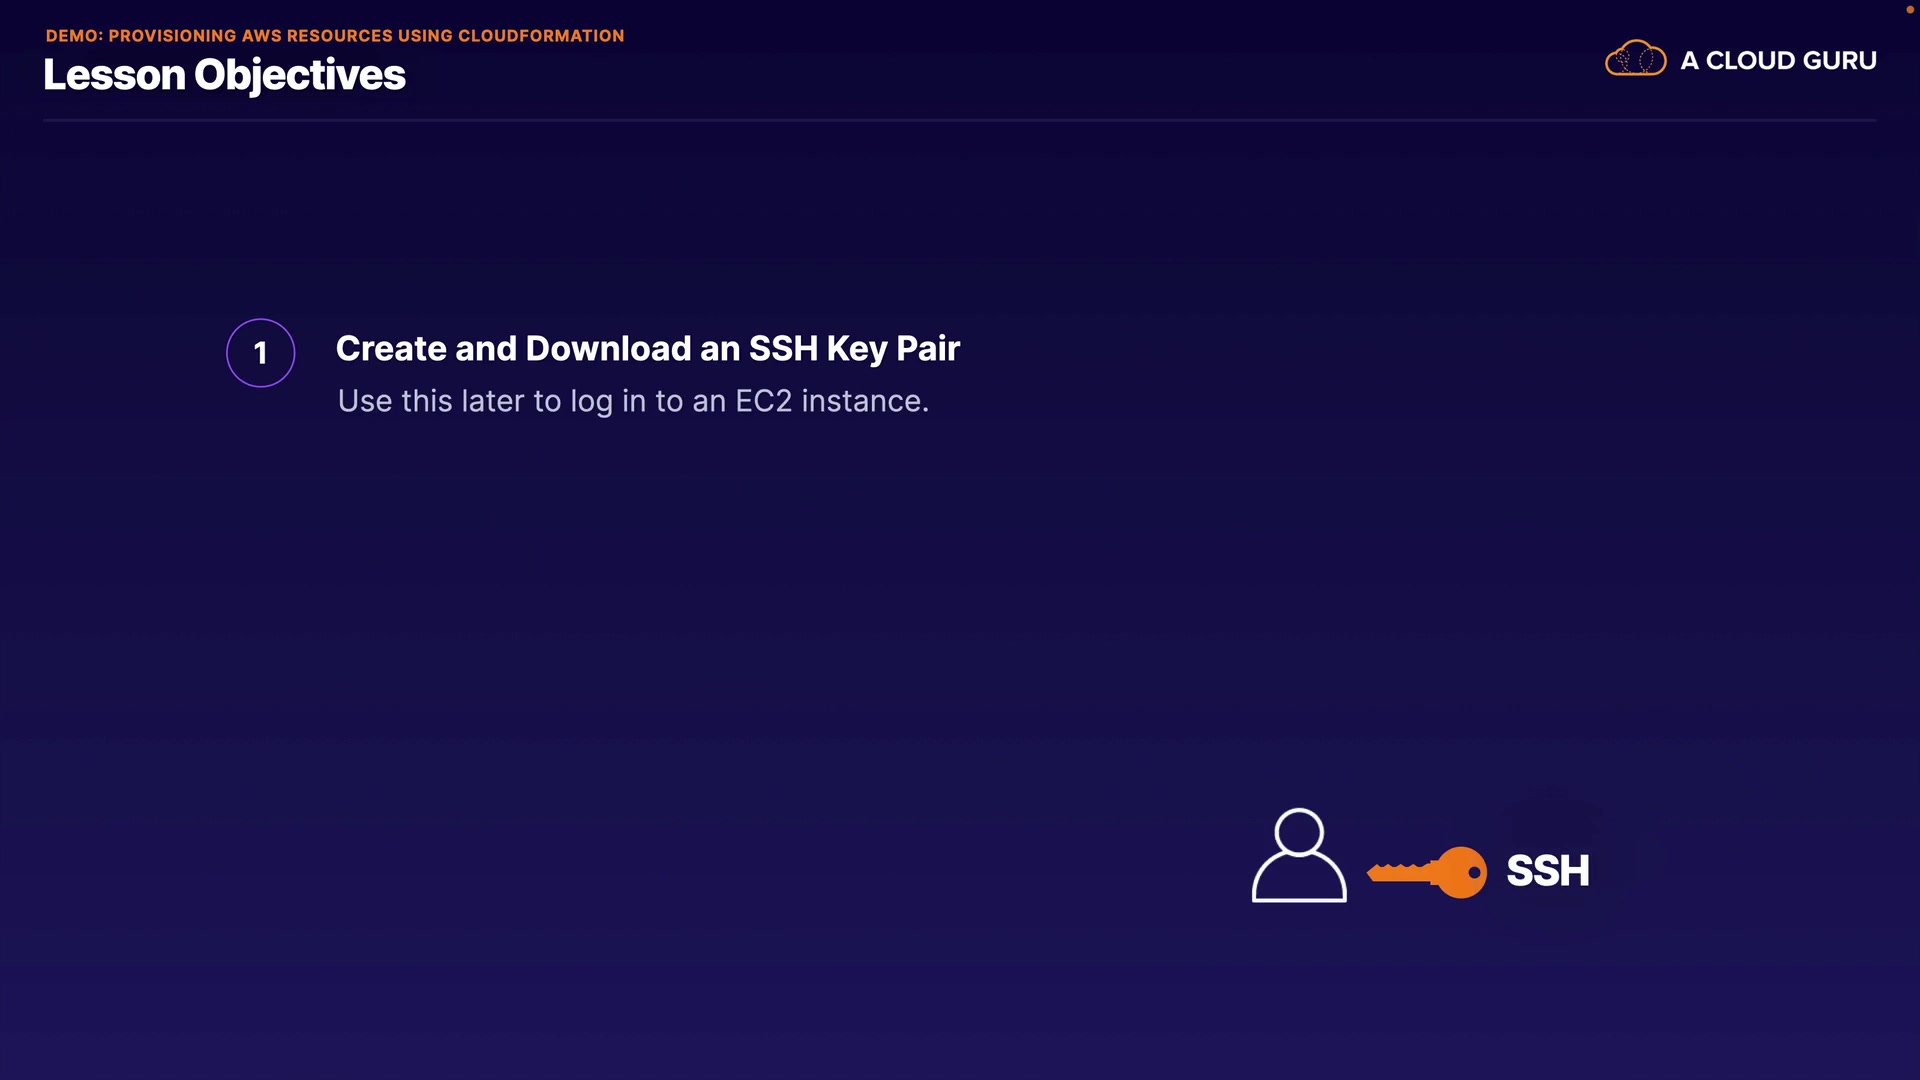Click the jagged teeth of the orange key

(x=1397, y=867)
